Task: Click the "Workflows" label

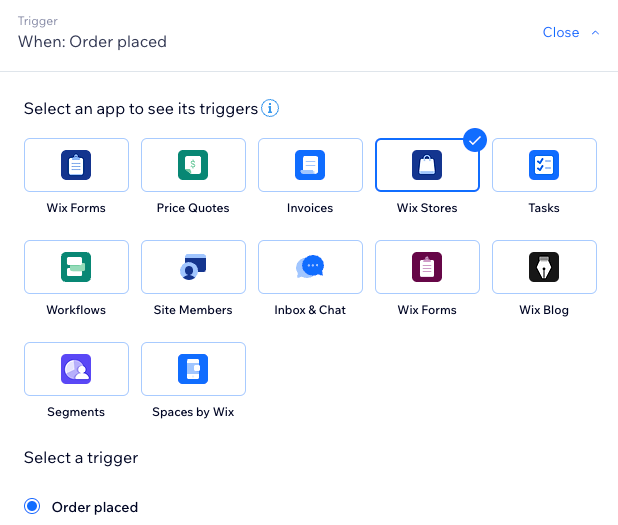Action: coord(76,310)
